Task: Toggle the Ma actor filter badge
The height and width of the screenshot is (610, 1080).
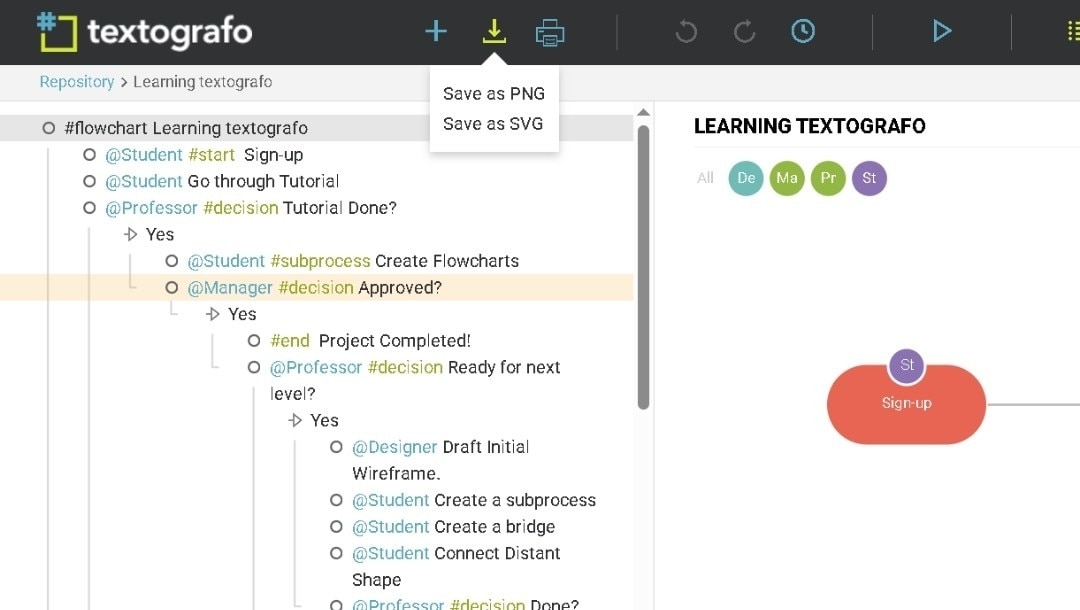Action: [787, 178]
